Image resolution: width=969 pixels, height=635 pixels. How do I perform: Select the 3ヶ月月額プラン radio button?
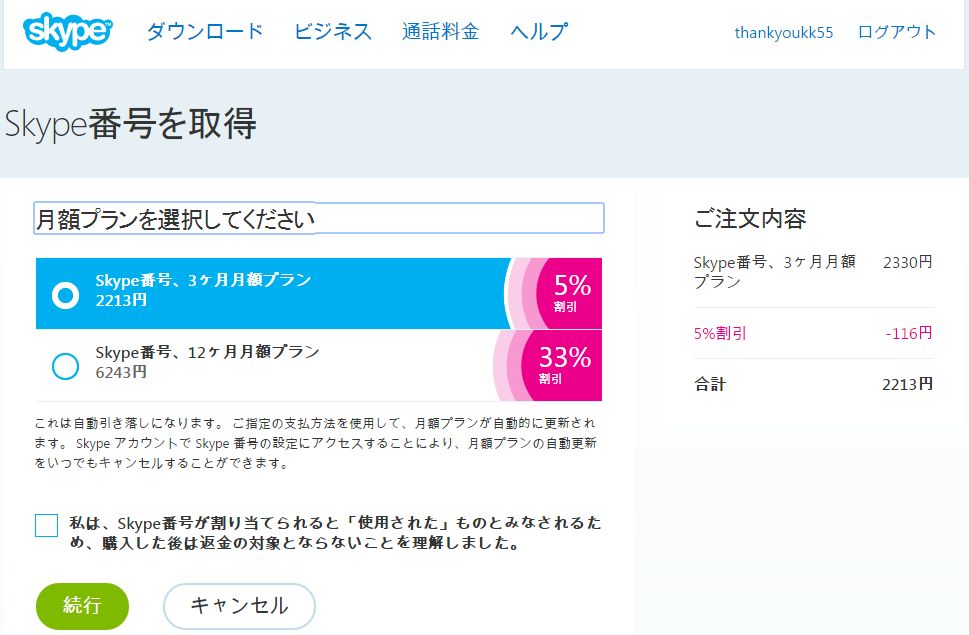coord(66,295)
